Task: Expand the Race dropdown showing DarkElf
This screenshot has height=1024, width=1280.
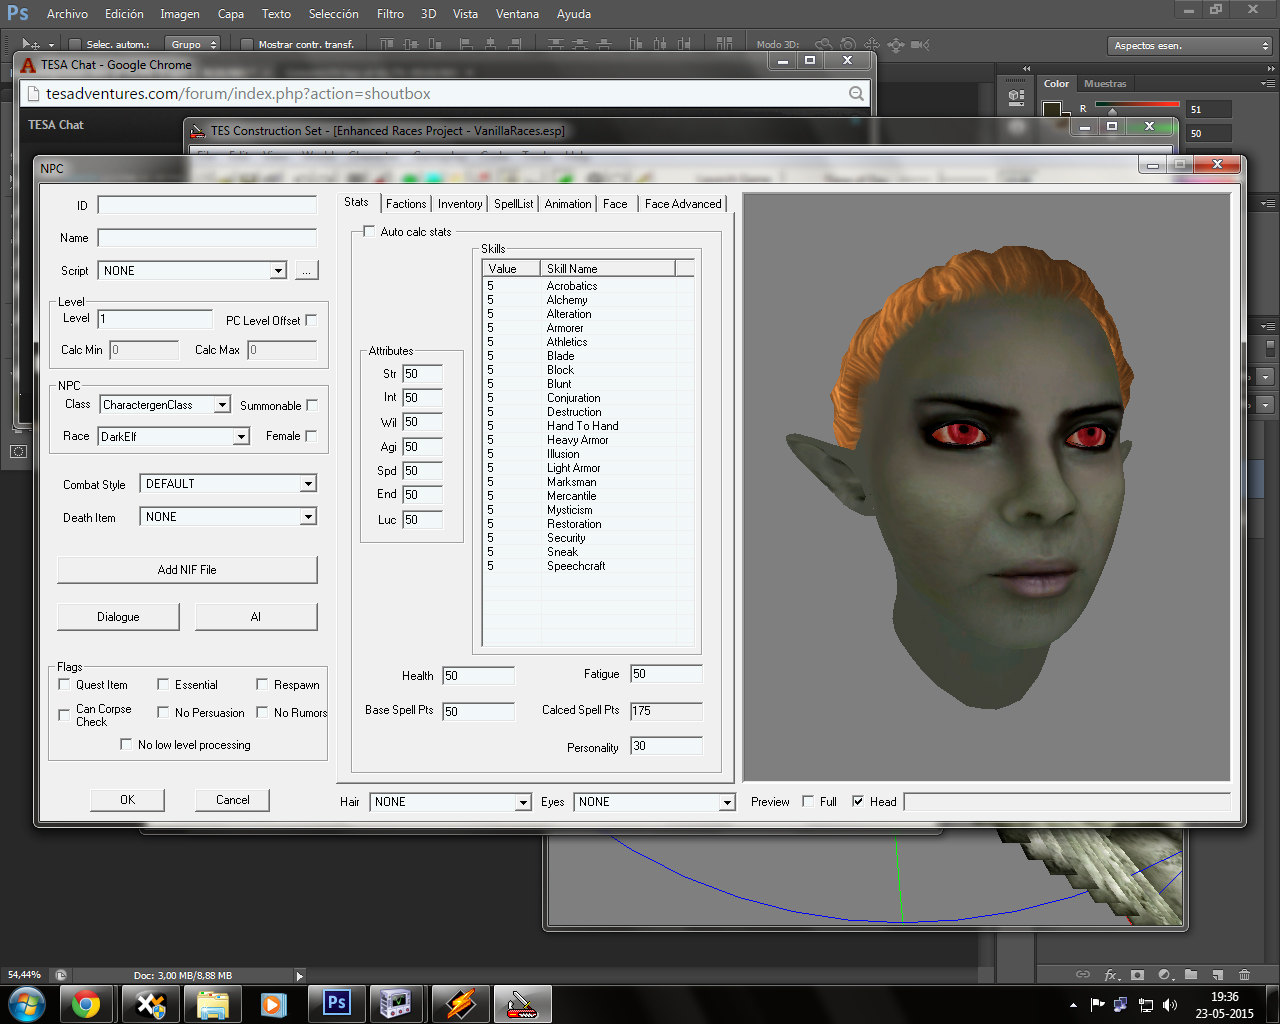Action: click(x=241, y=437)
